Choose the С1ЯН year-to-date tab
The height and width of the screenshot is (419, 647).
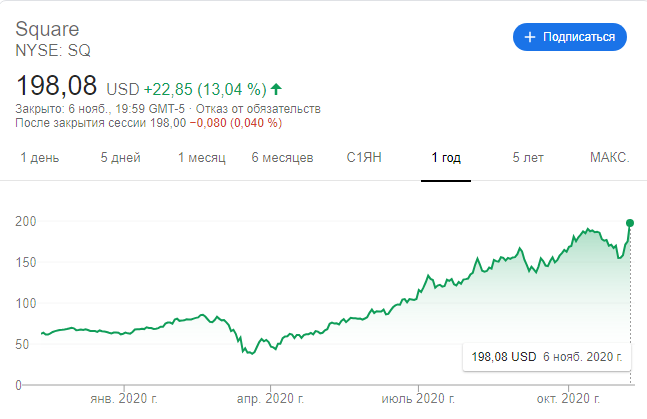tap(364, 158)
